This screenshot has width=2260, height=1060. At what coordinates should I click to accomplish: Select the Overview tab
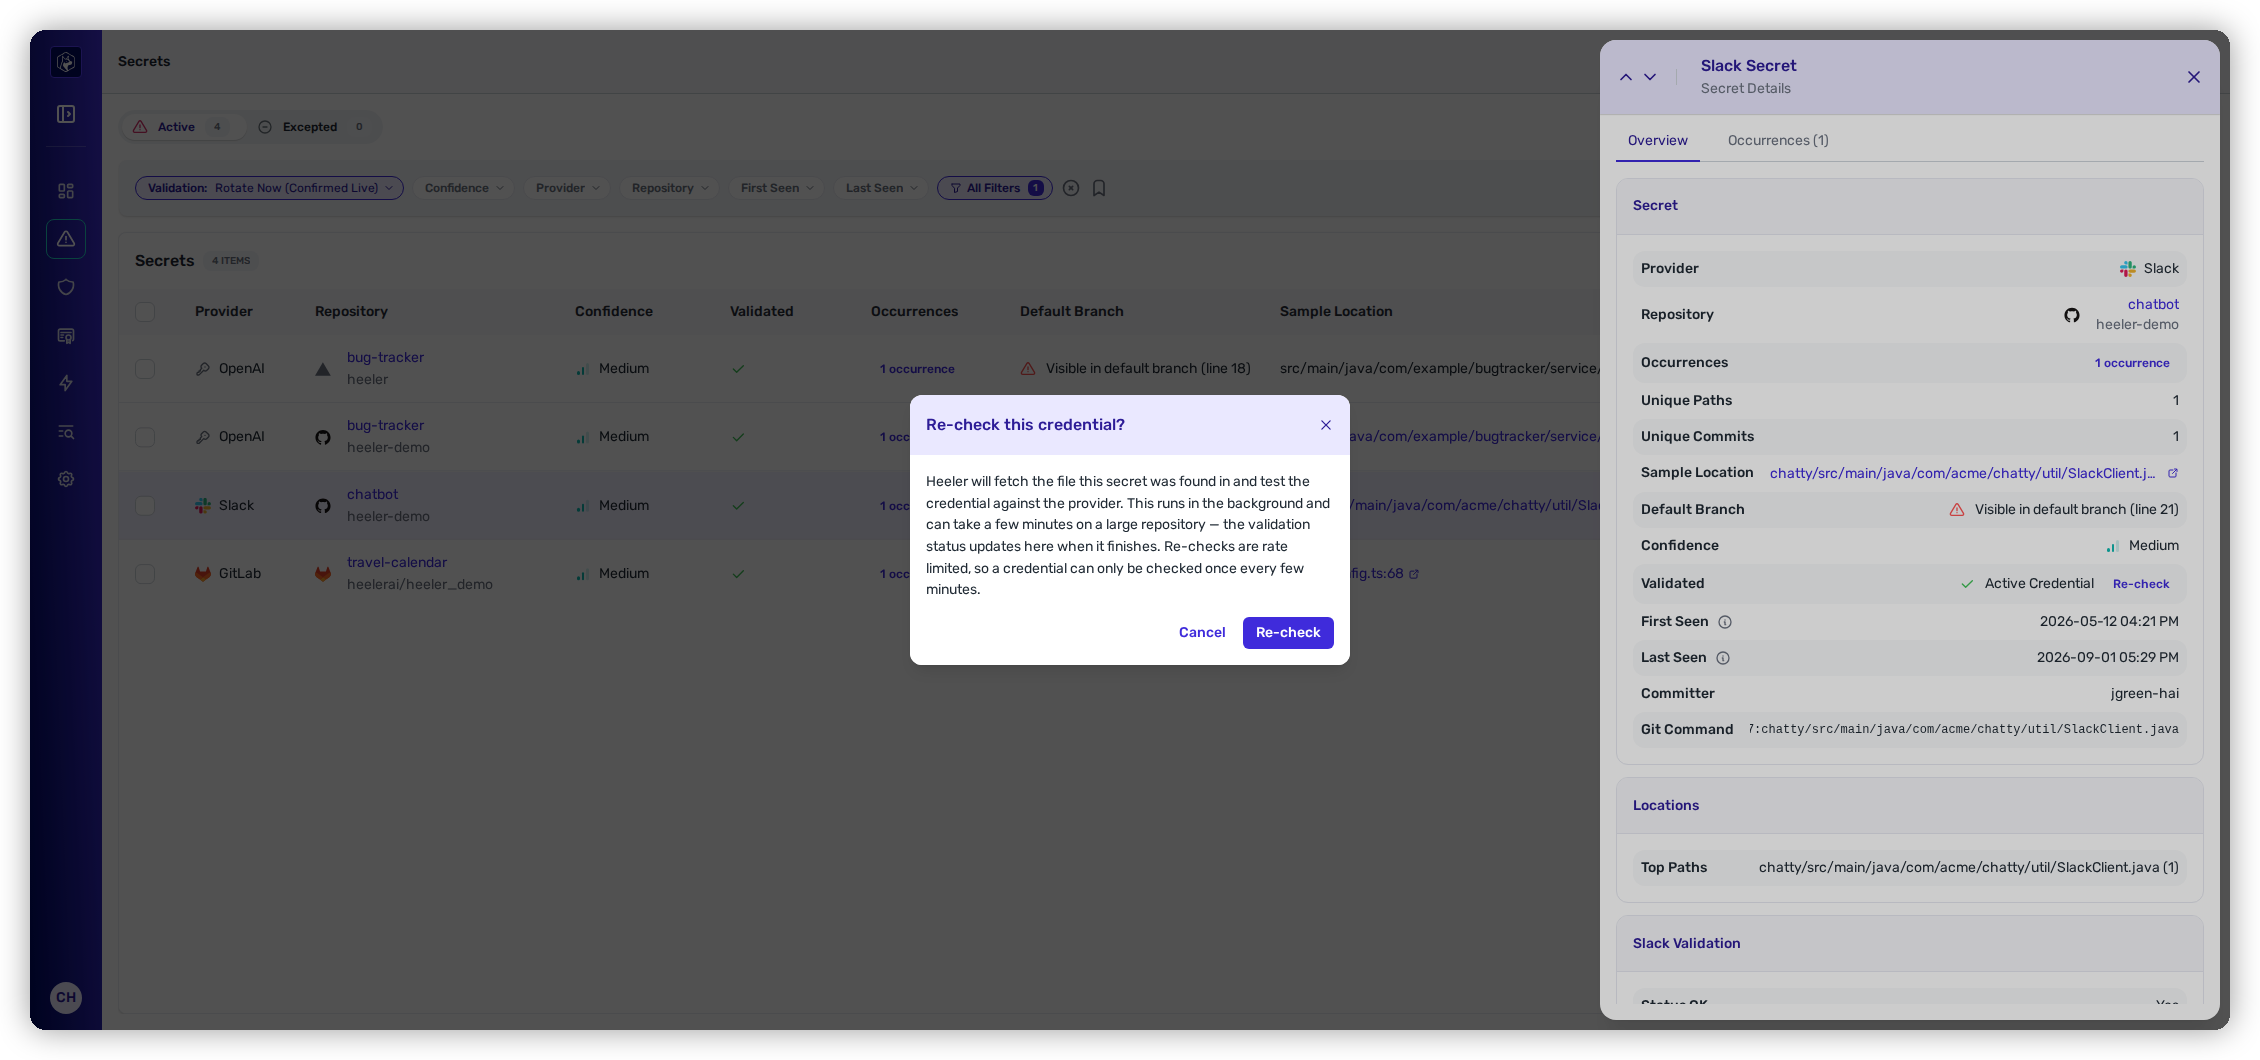coord(1657,141)
